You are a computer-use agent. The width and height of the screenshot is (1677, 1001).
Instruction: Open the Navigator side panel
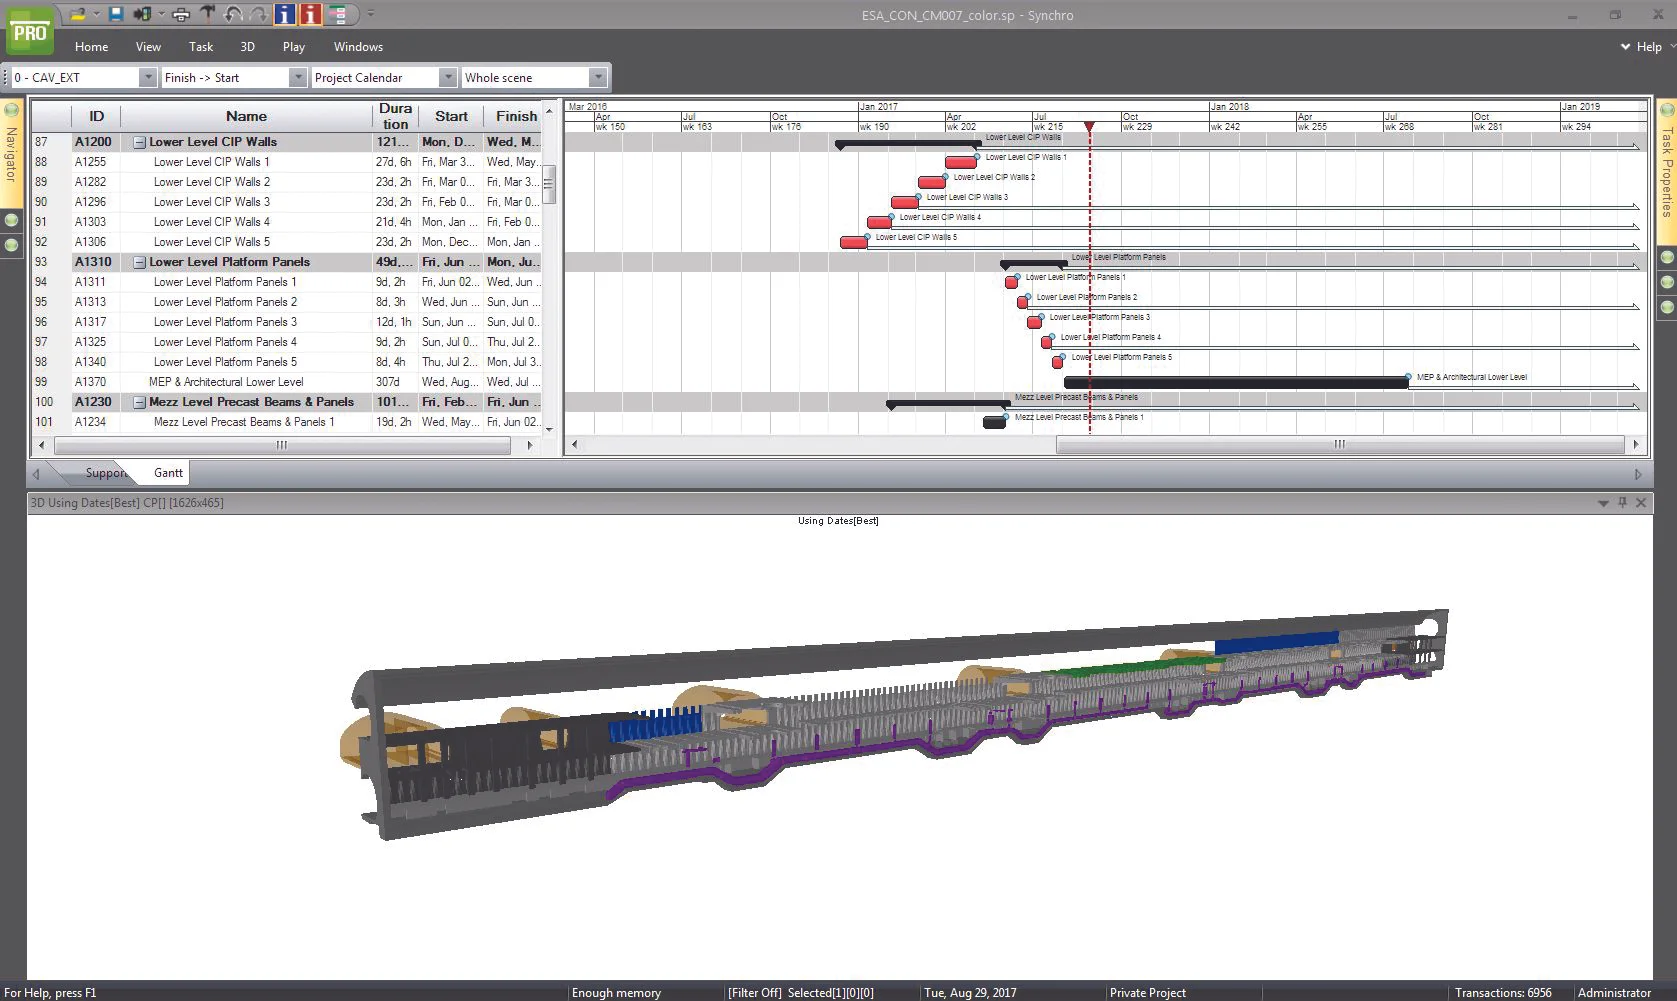point(12,155)
